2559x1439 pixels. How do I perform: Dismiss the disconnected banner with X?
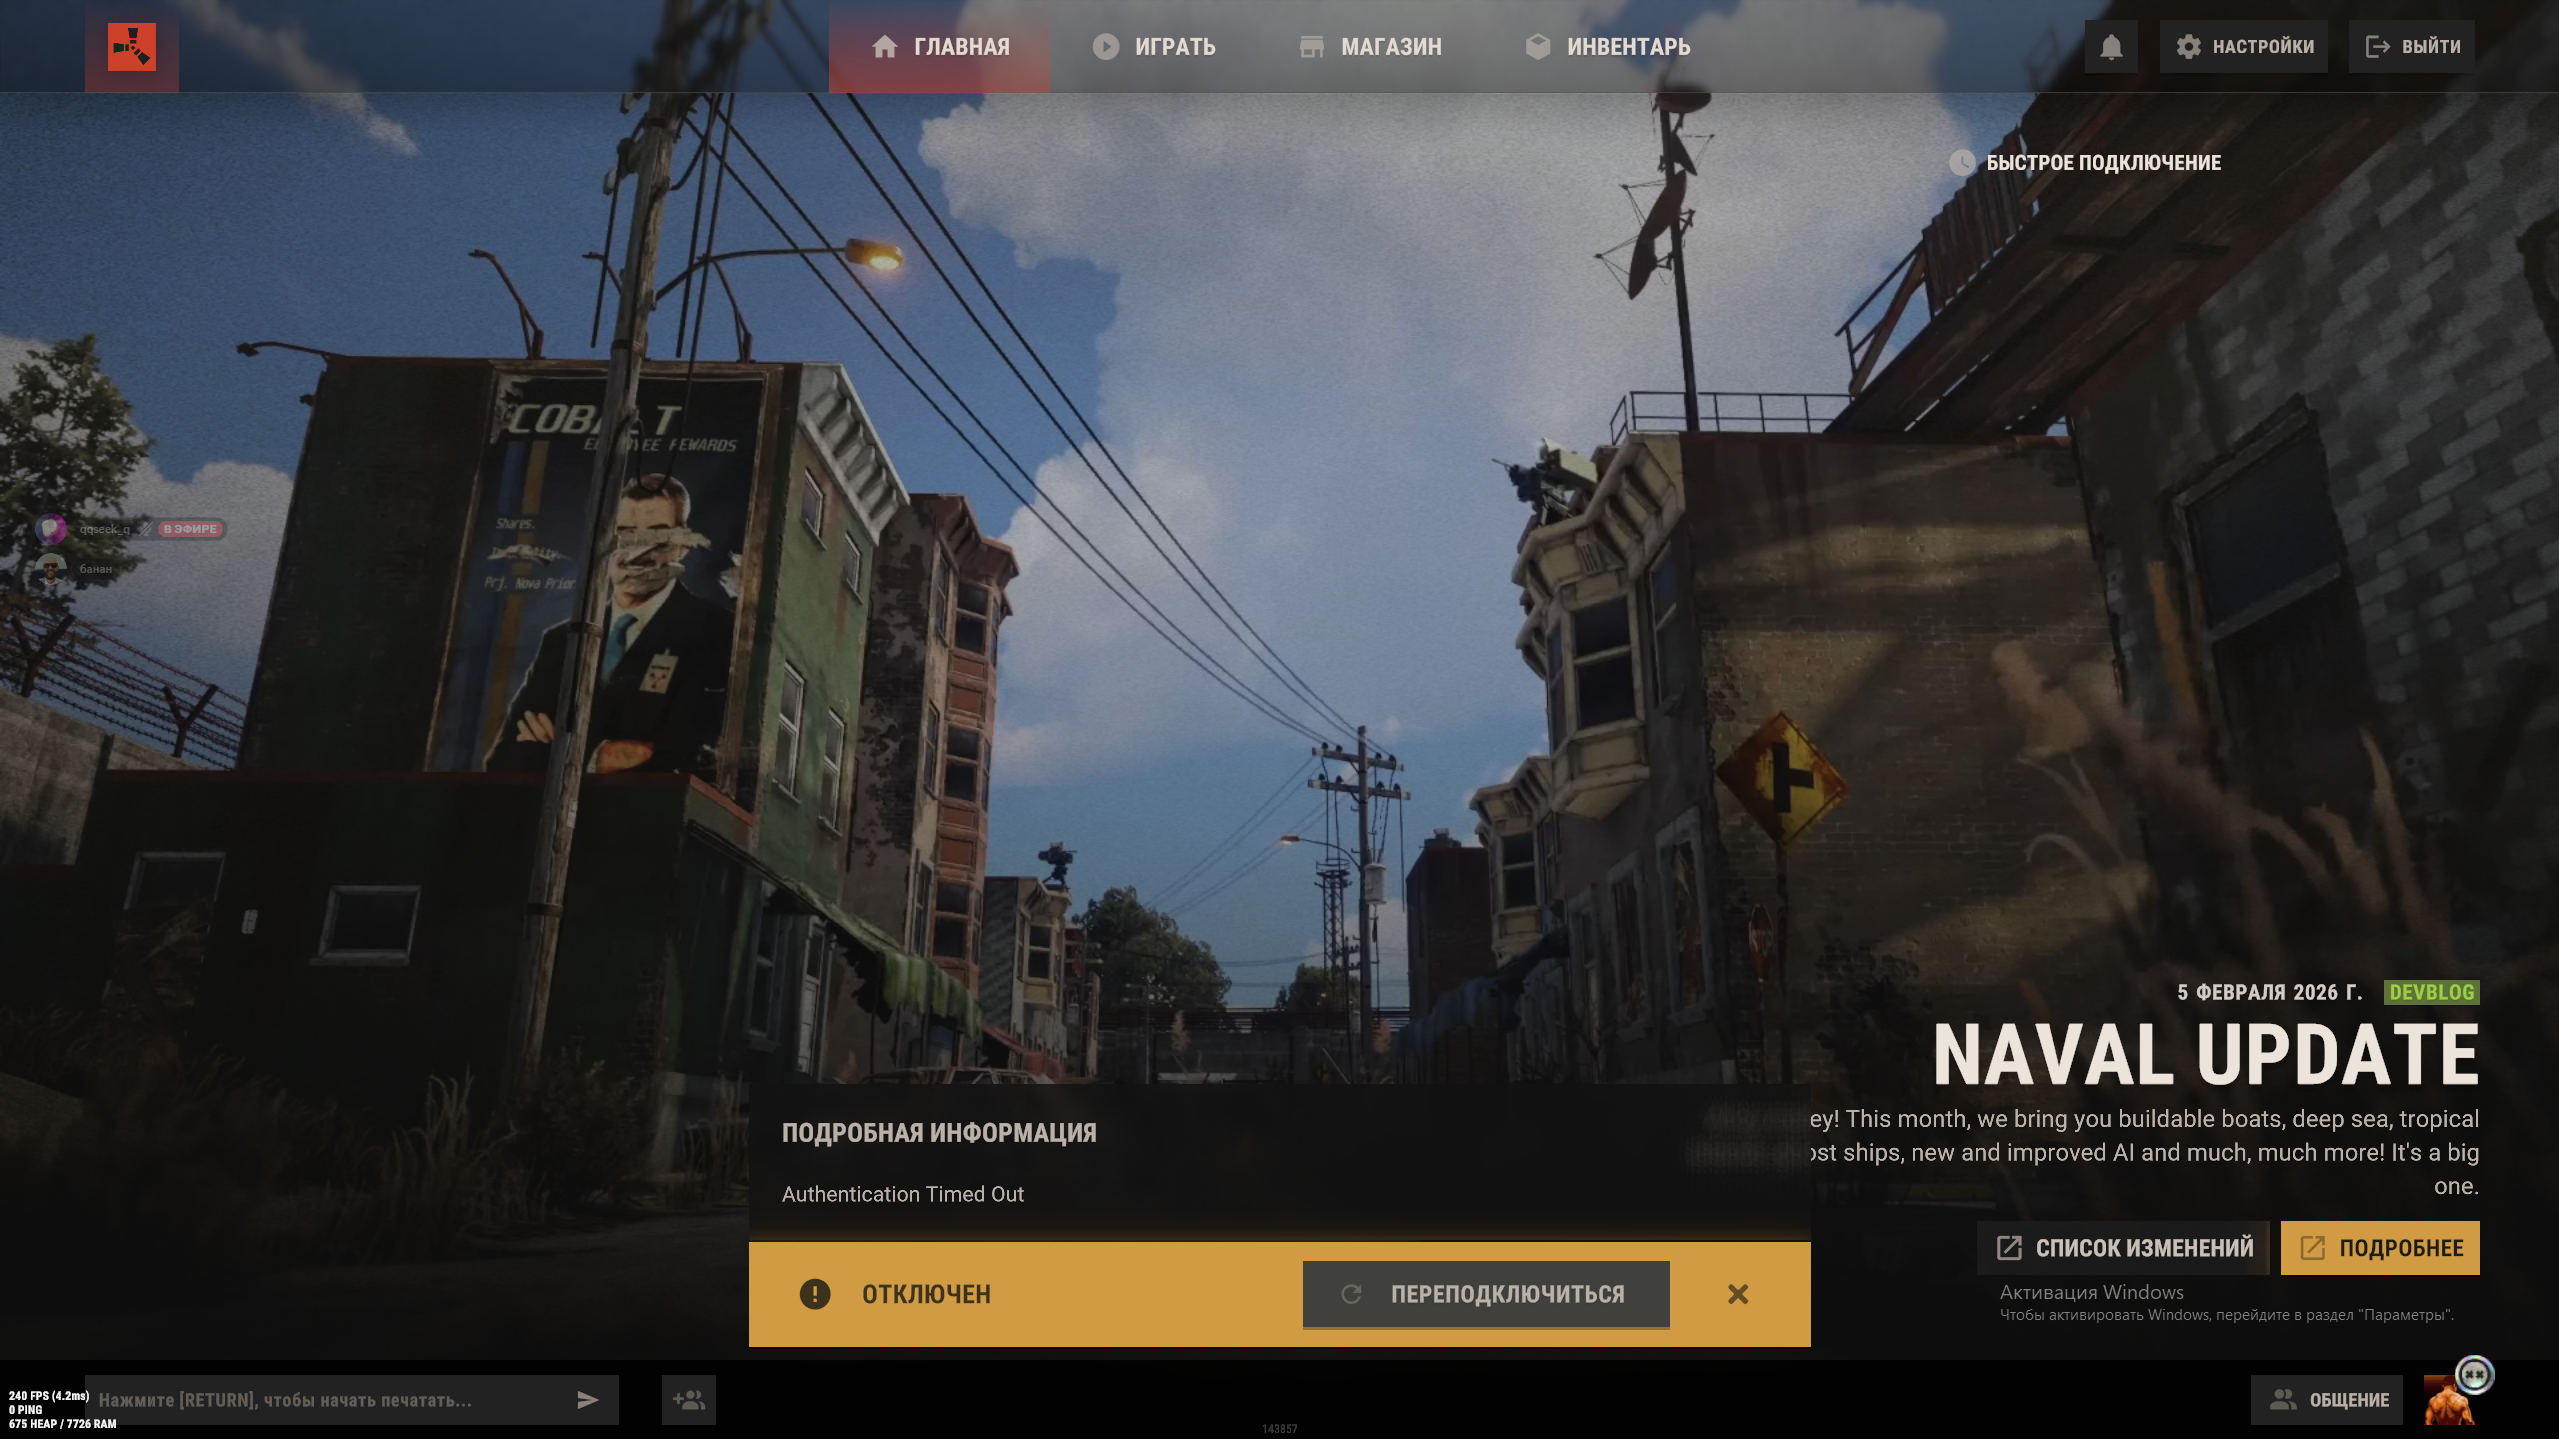(x=1738, y=1294)
